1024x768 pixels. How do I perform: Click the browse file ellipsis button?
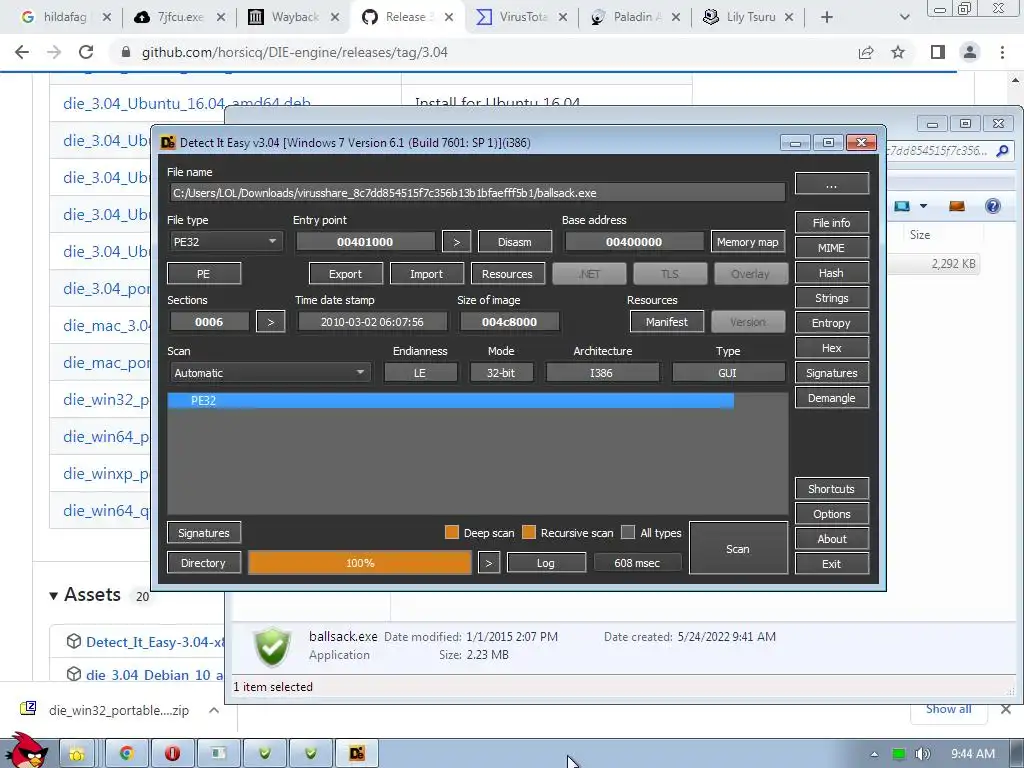pyautogui.click(x=831, y=184)
